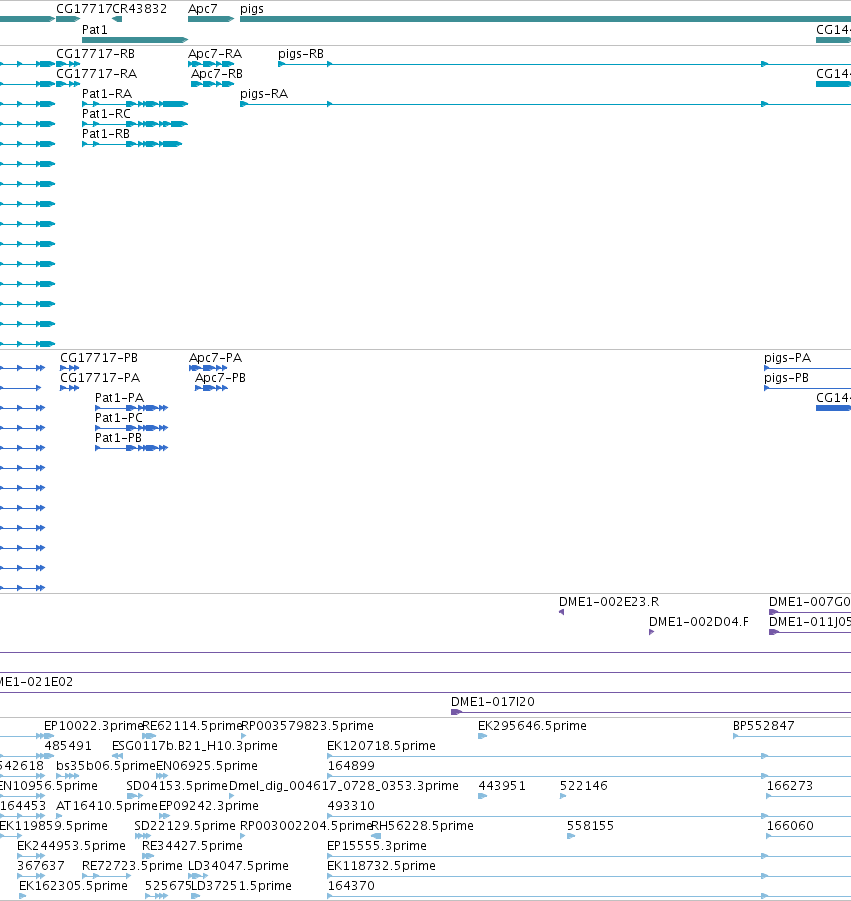Open the RP003579823.5prime EST label

tap(307, 726)
